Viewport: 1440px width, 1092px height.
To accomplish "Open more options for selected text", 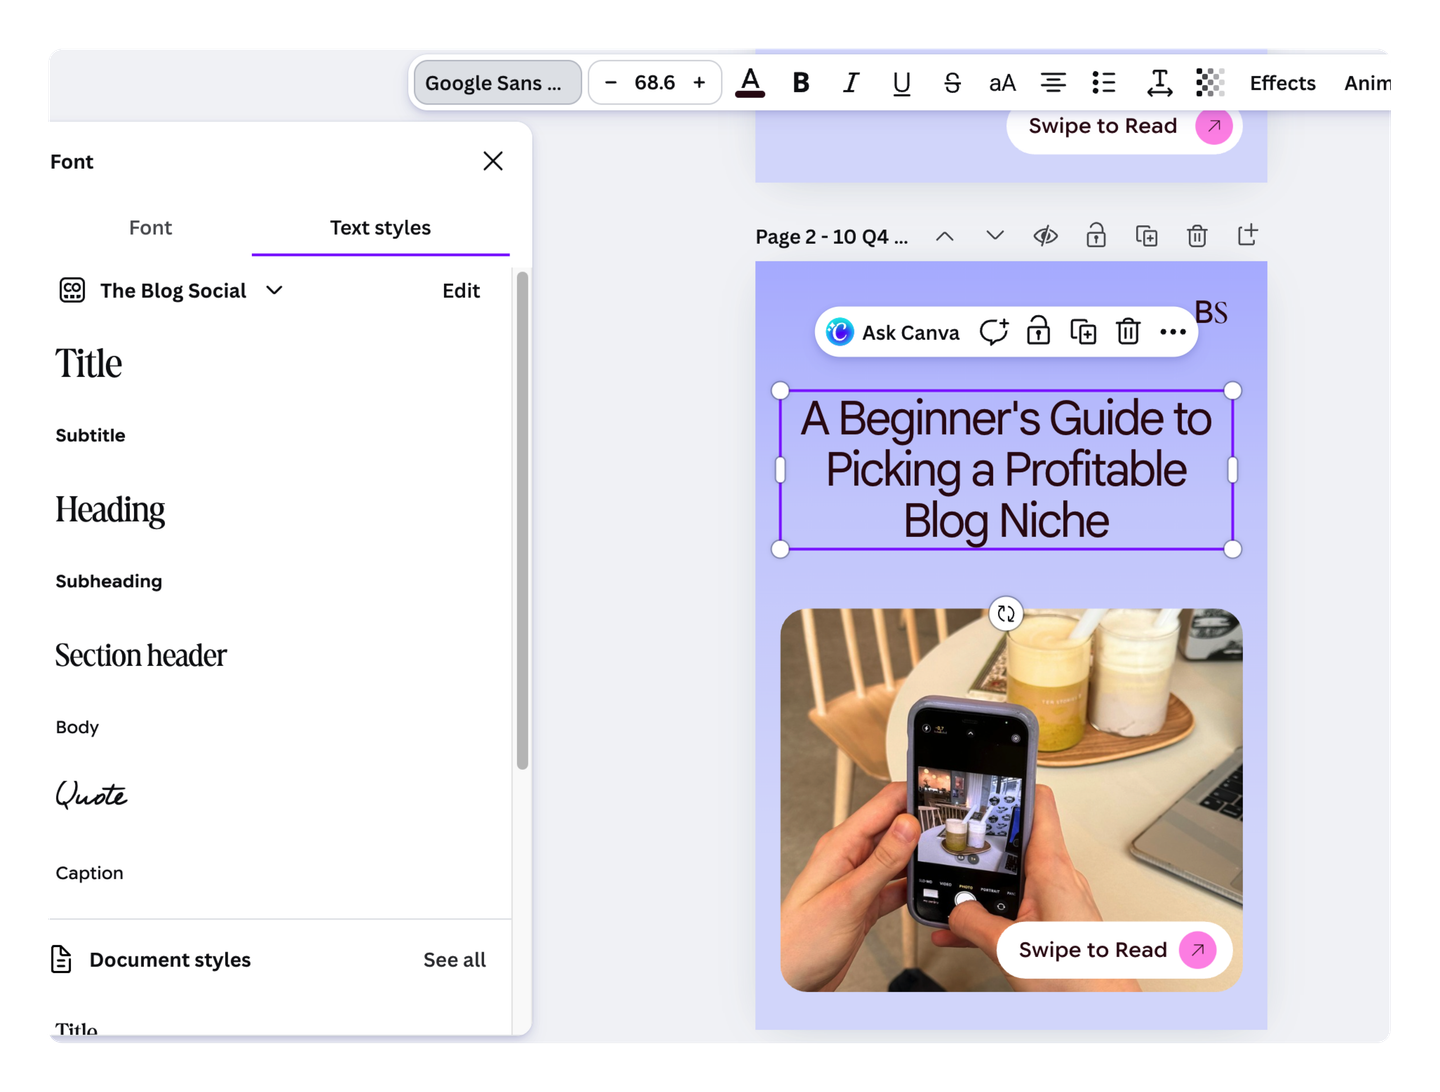I will (1173, 332).
